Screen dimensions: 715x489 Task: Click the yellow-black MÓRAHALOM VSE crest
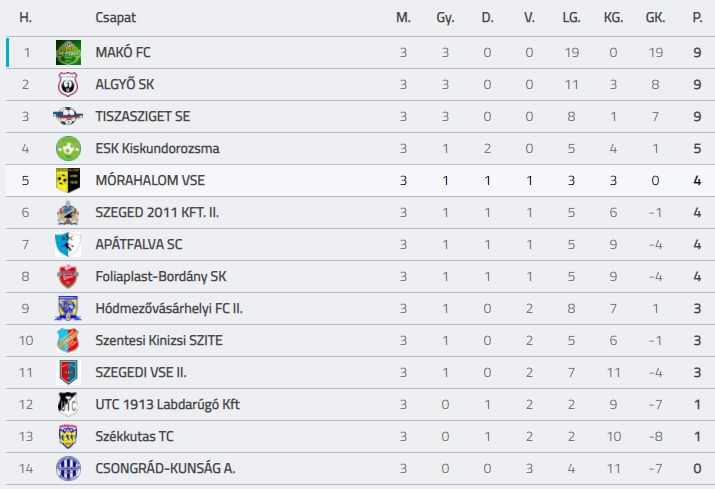tap(68, 180)
